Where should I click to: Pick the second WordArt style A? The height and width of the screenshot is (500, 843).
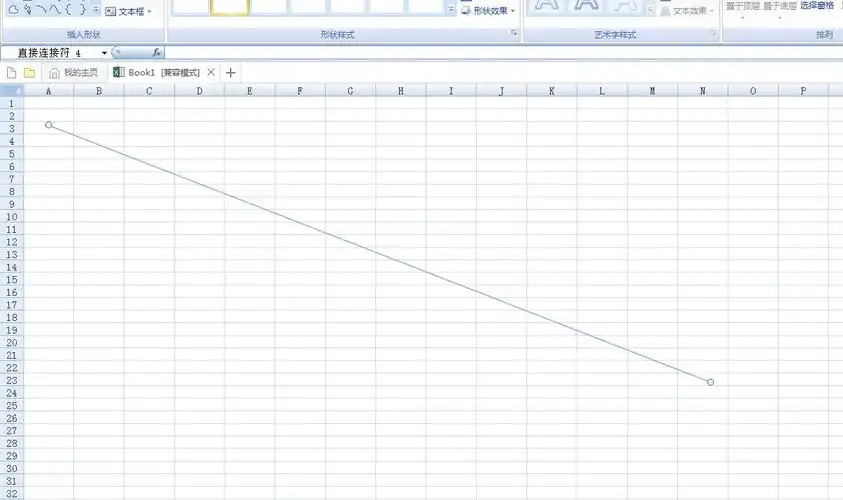pyautogui.click(x=586, y=7)
